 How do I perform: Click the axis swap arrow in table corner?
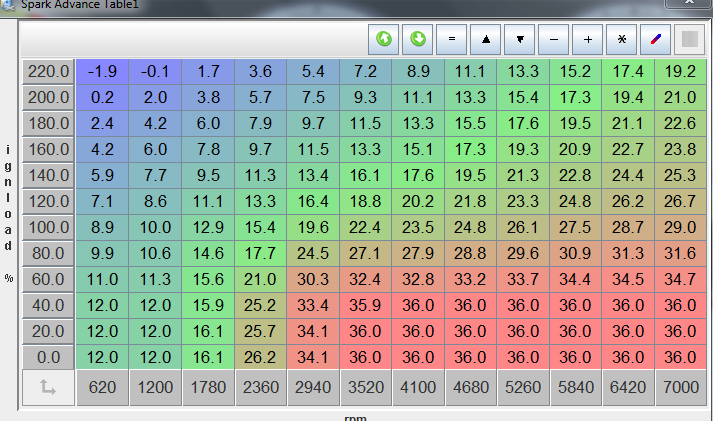[x=48, y=388]
